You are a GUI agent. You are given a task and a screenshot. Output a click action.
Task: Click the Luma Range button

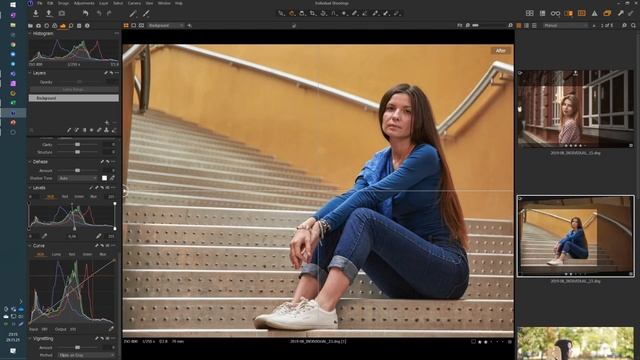pos(74,89)
